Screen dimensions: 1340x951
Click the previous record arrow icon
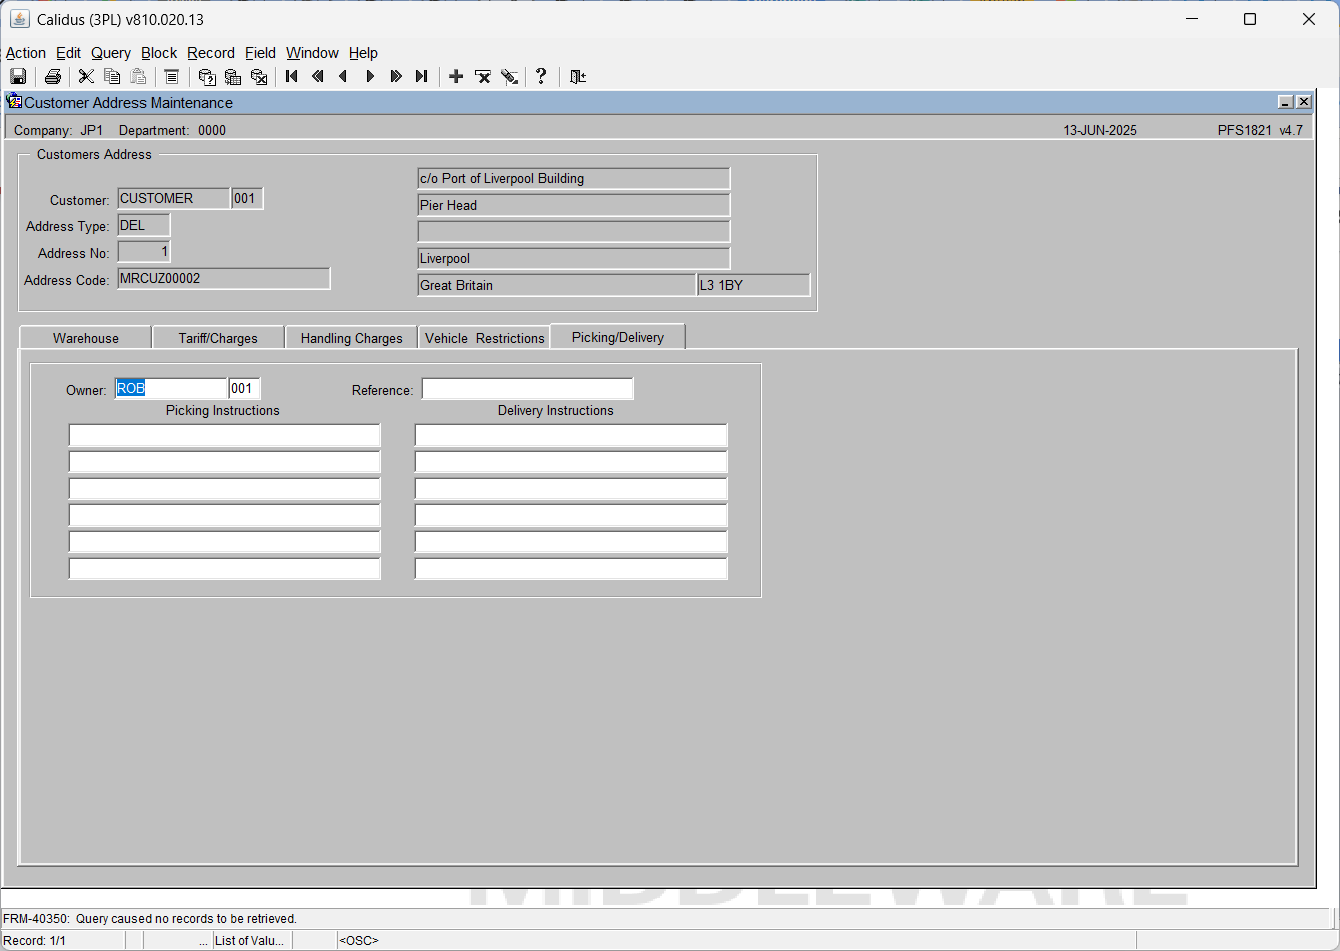tap(344, 77)
